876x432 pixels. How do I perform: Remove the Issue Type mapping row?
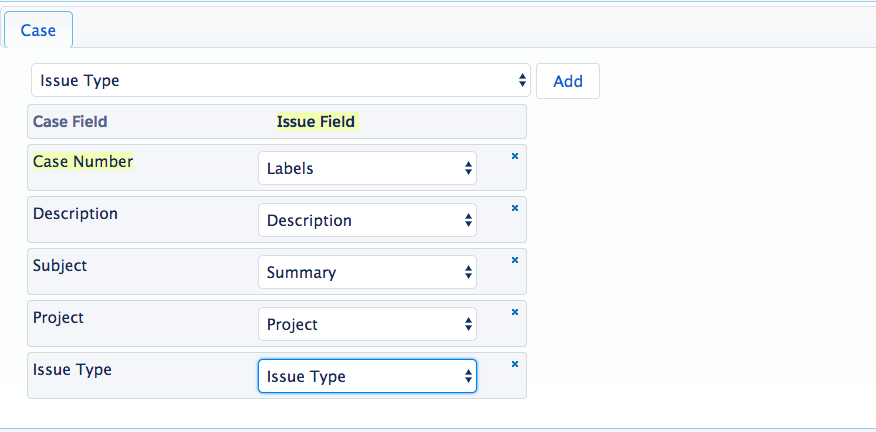click(x=515, y=364)
